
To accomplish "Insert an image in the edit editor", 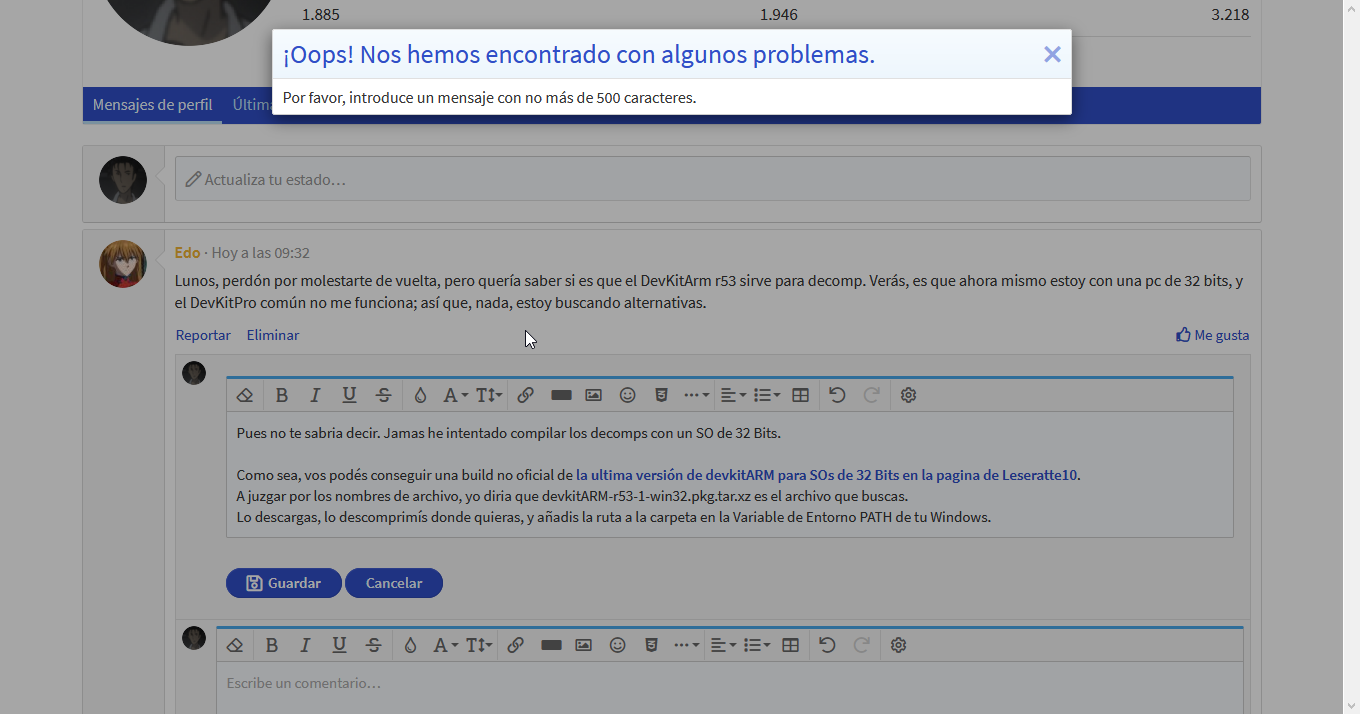I will [x=593, y=395].
